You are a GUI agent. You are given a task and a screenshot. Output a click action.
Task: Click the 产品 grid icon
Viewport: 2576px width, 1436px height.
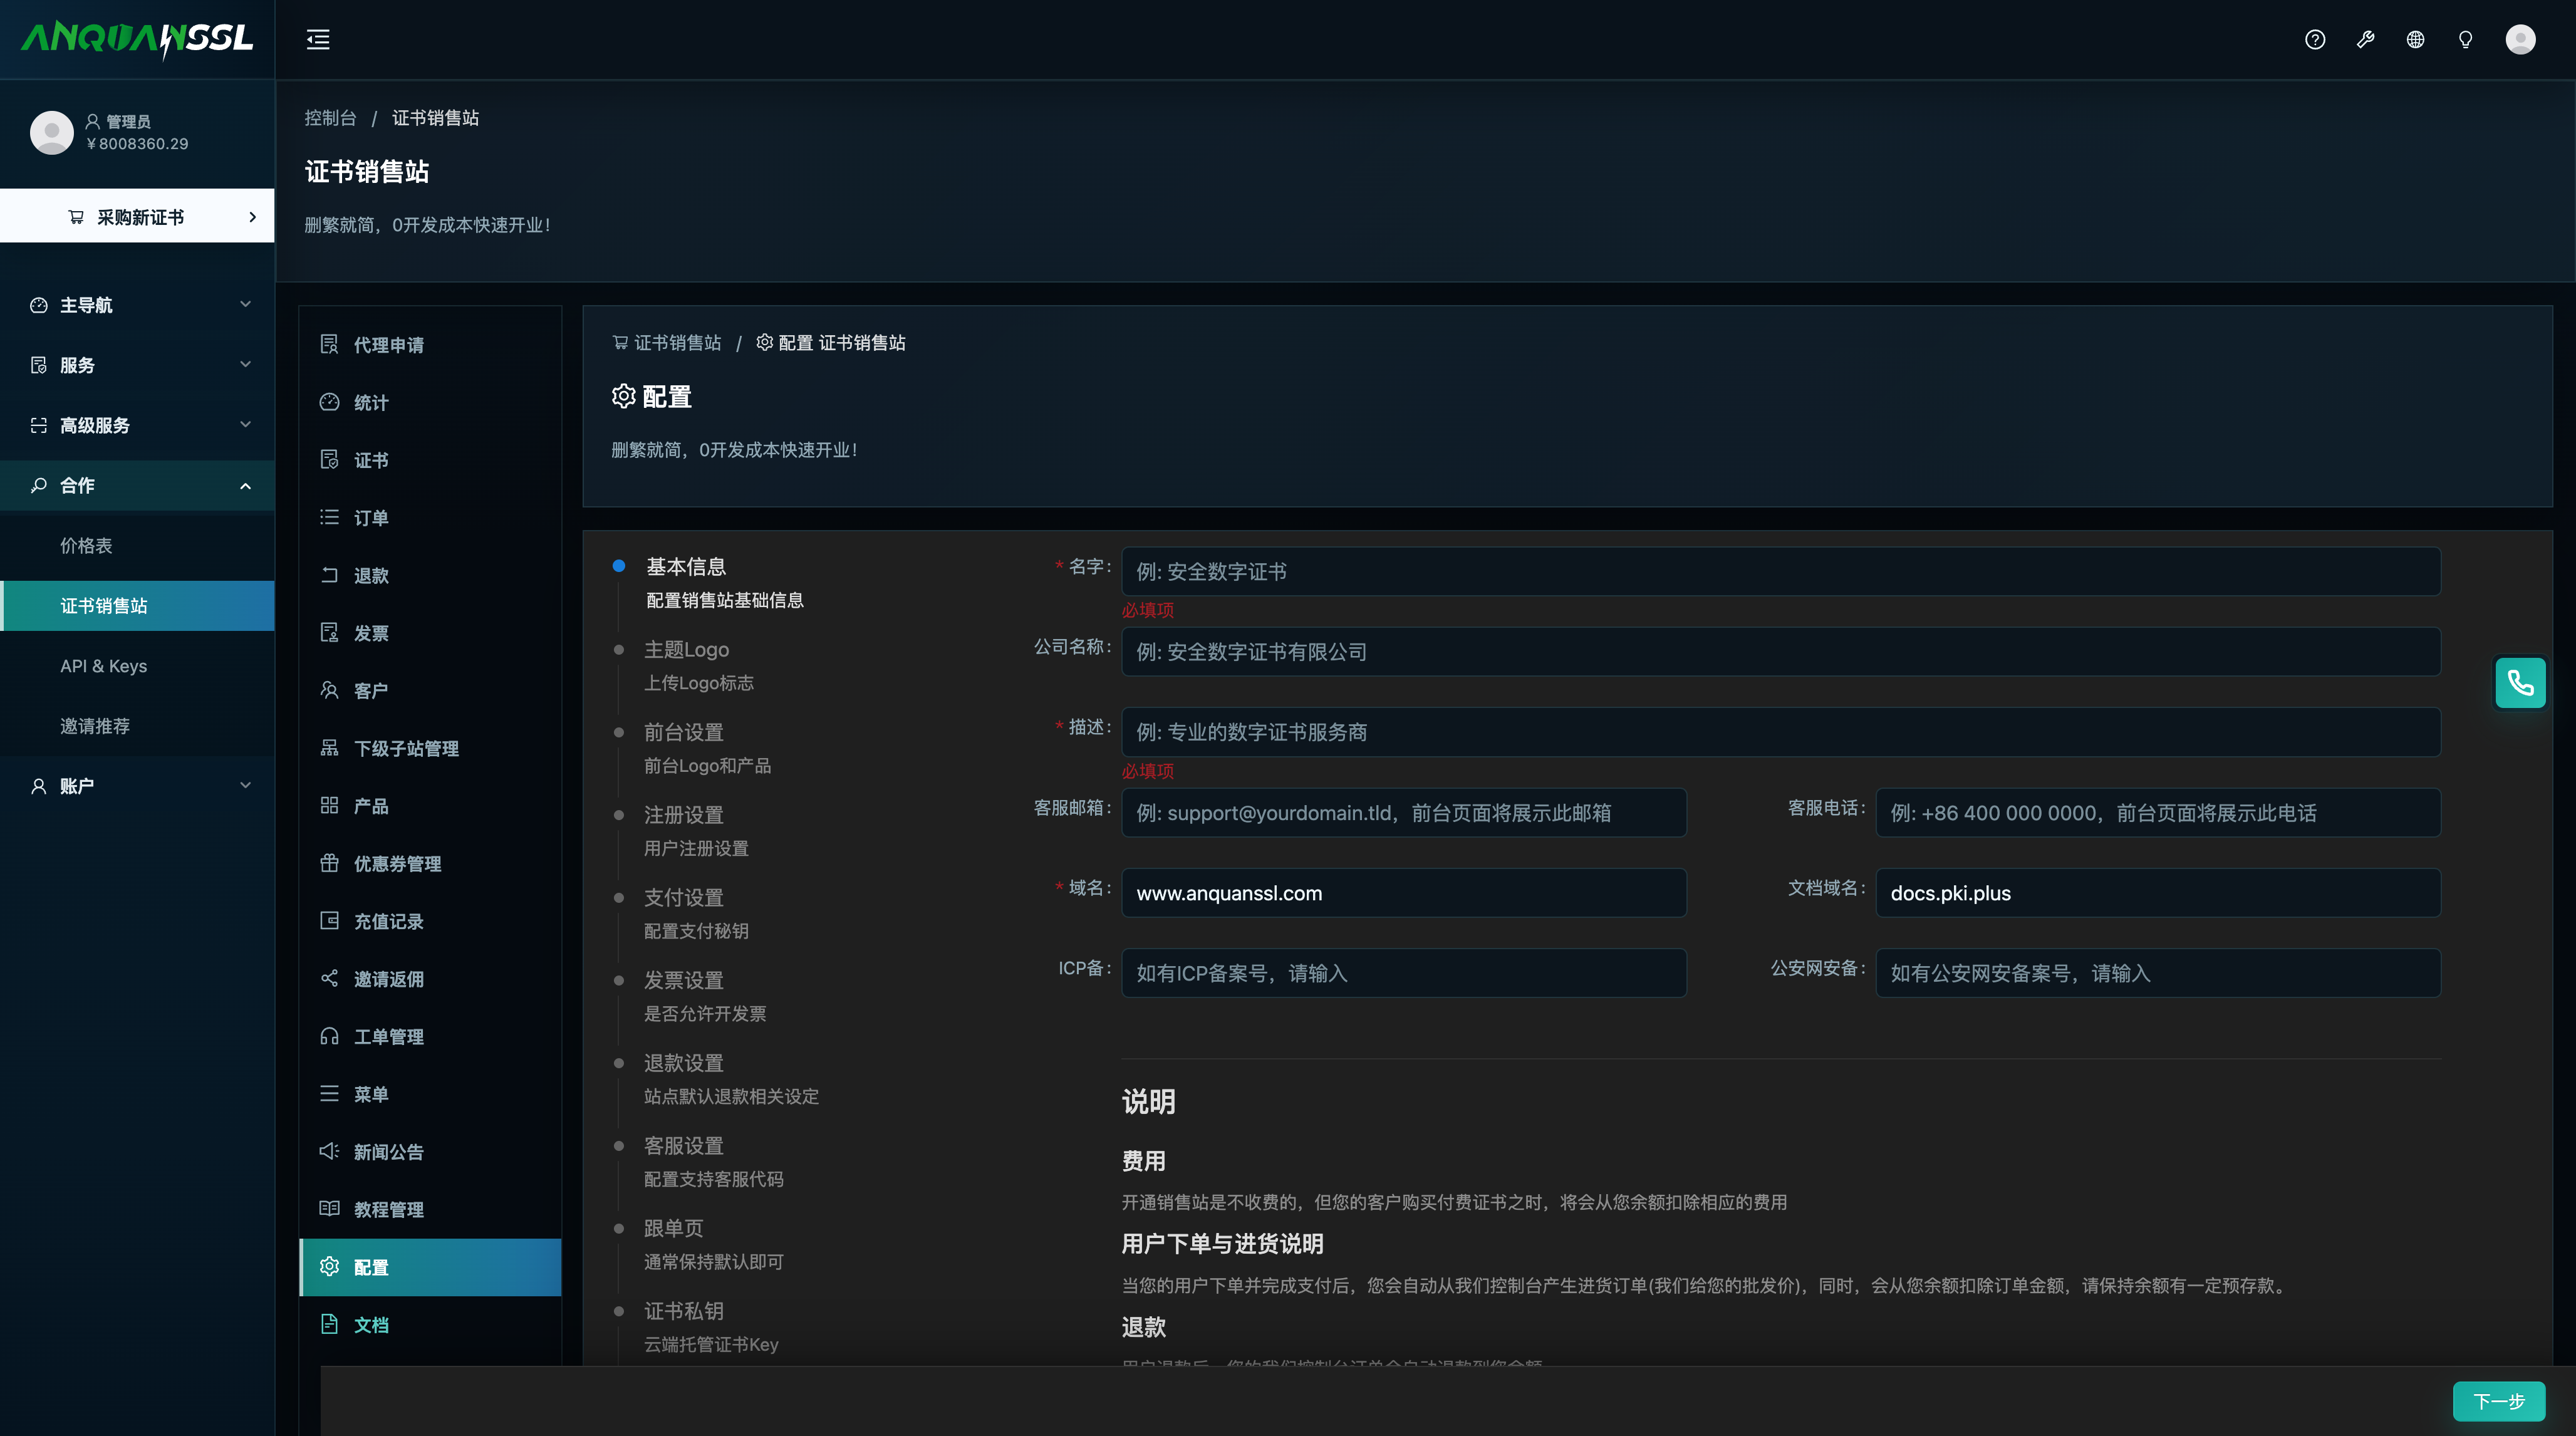pos(329,806)
